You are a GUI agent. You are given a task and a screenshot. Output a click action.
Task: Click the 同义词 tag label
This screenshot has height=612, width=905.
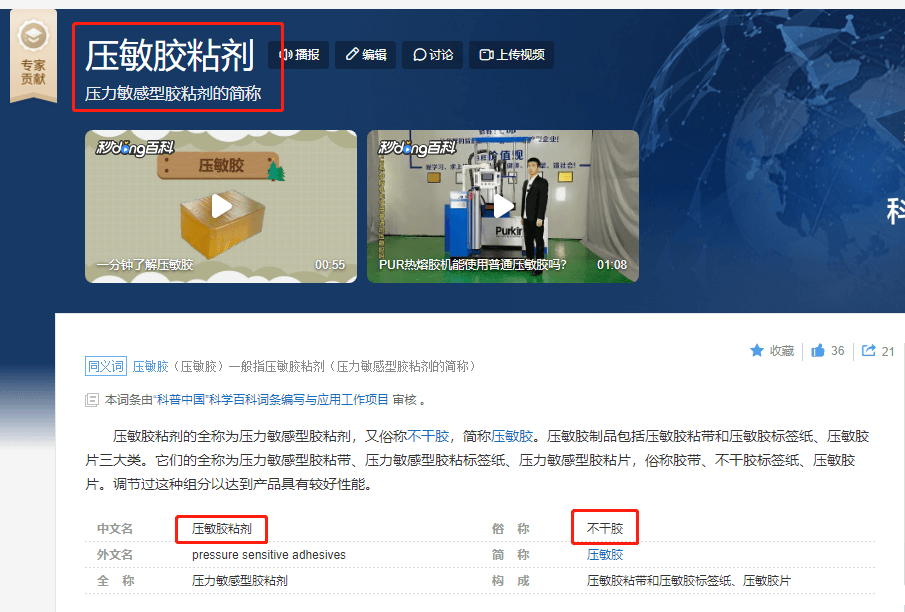tap(106, 367)
